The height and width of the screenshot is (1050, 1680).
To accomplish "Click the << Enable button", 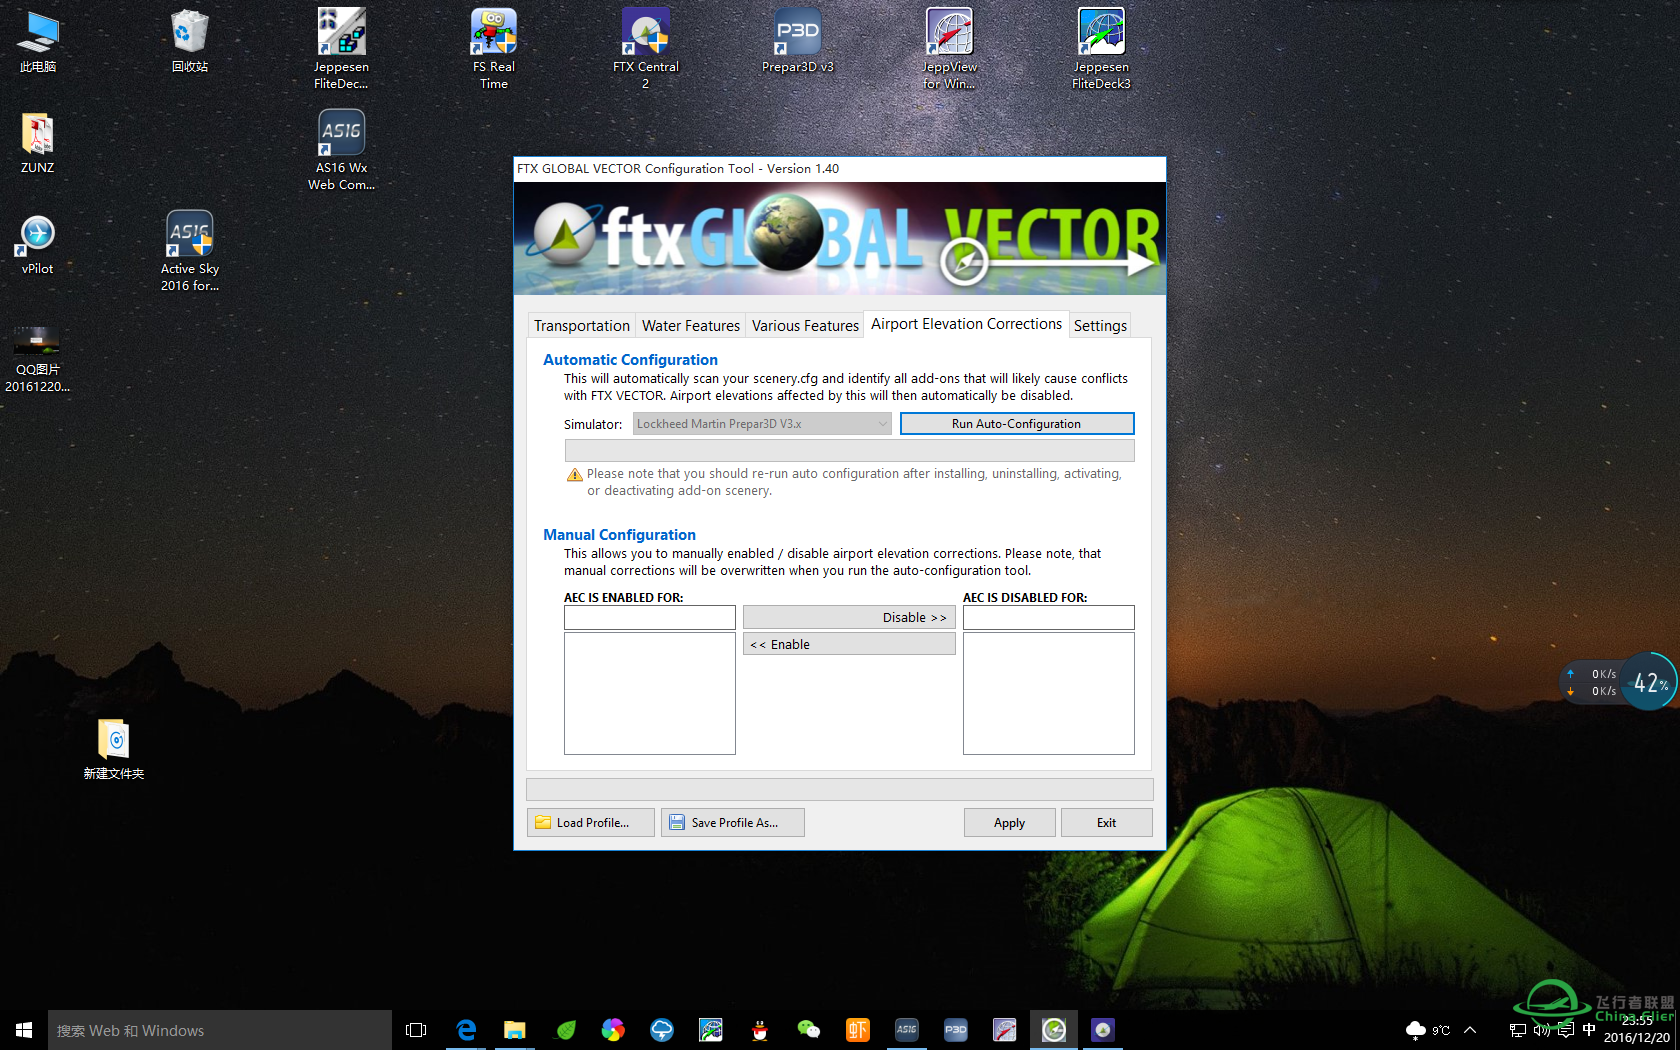I will [x=849, y=645].
